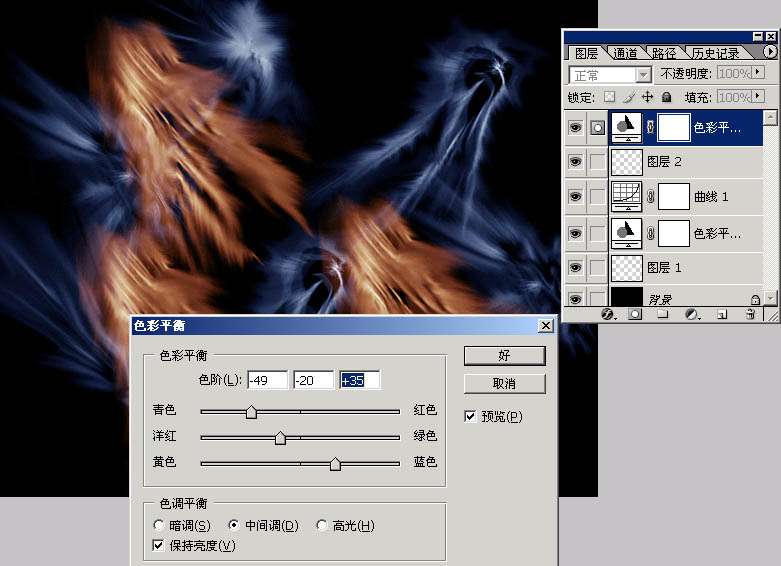Click unselected 色彩平 layer's adjustment thumbnail
This screenshot has height=566, width=781.
pyautogui.click(x=626, y=233)
